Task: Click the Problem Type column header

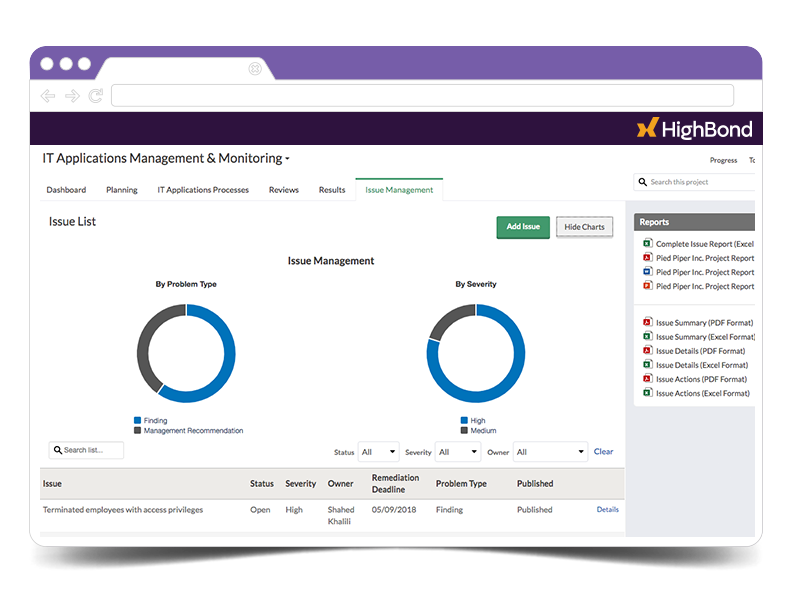Action: 461,484
